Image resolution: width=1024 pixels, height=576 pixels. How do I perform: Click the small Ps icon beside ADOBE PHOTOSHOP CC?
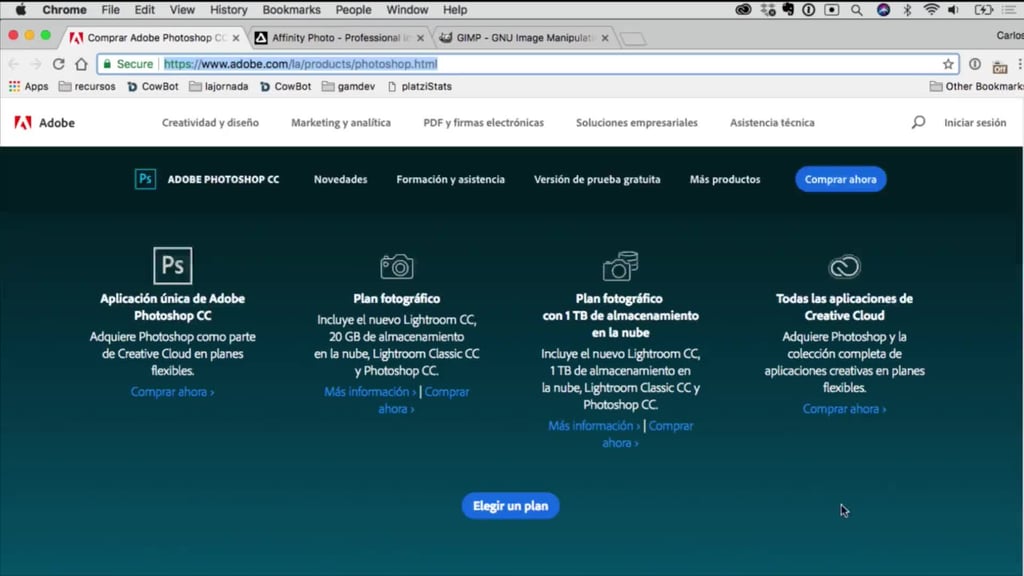coord(145,179)
